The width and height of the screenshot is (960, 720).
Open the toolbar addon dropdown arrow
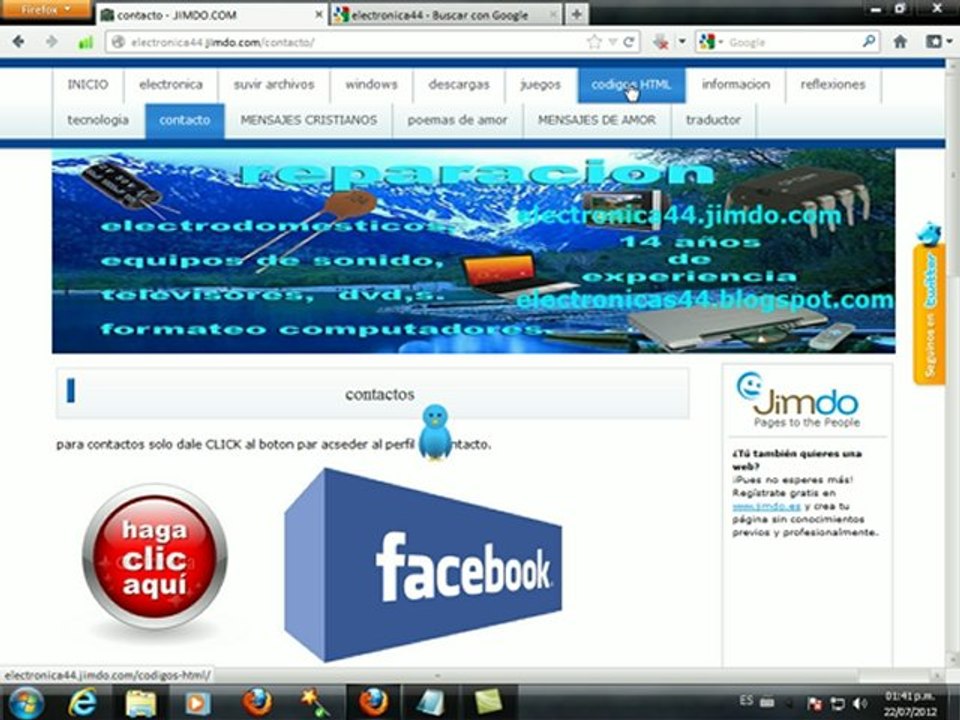coord(681,42)
